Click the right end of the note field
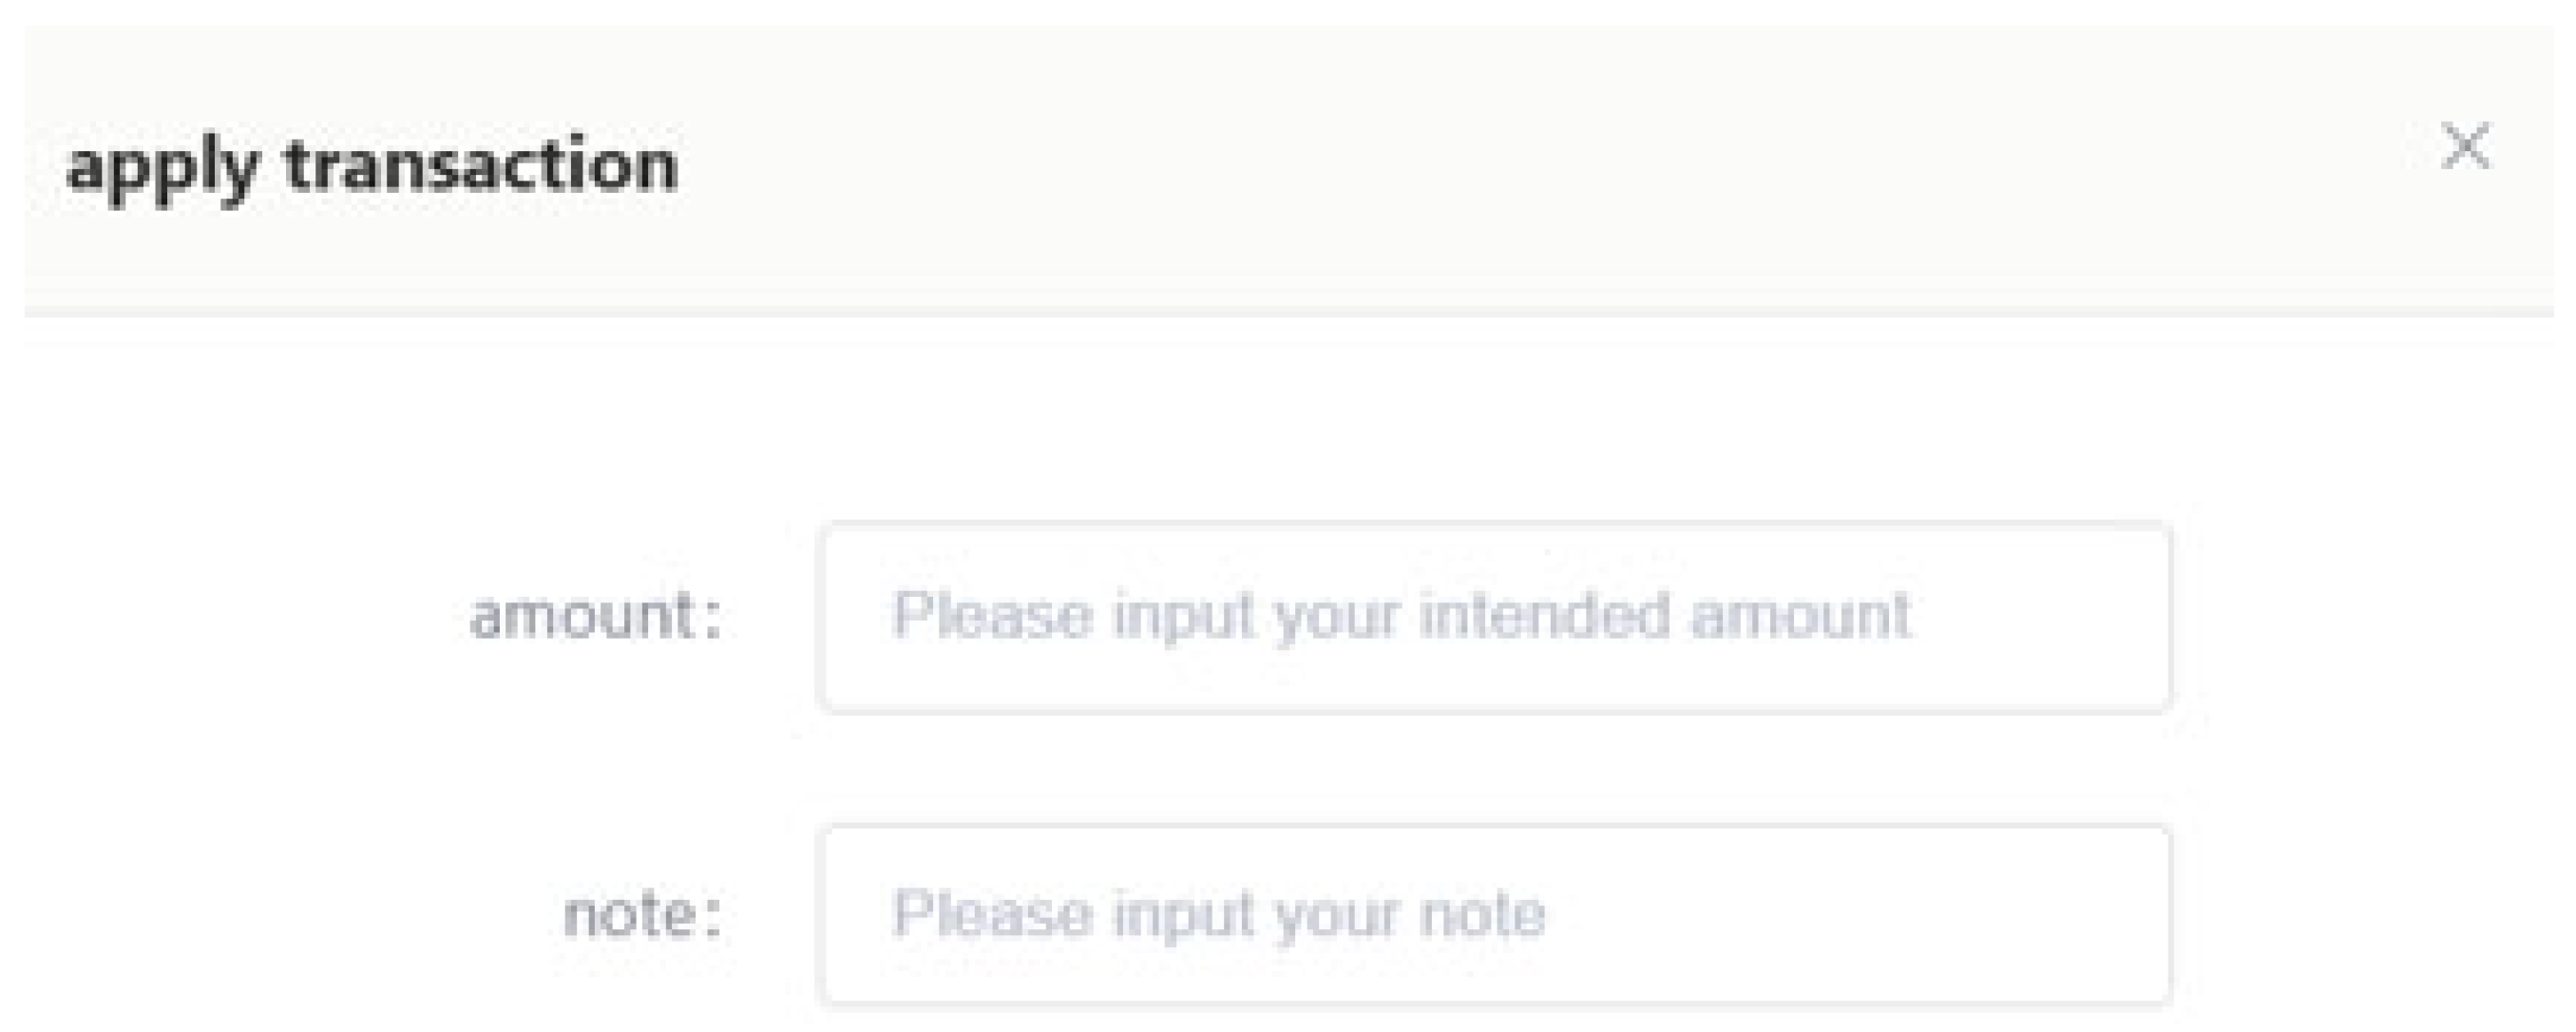Viewport: 2576px width, 1032px height. point(2100,914)
